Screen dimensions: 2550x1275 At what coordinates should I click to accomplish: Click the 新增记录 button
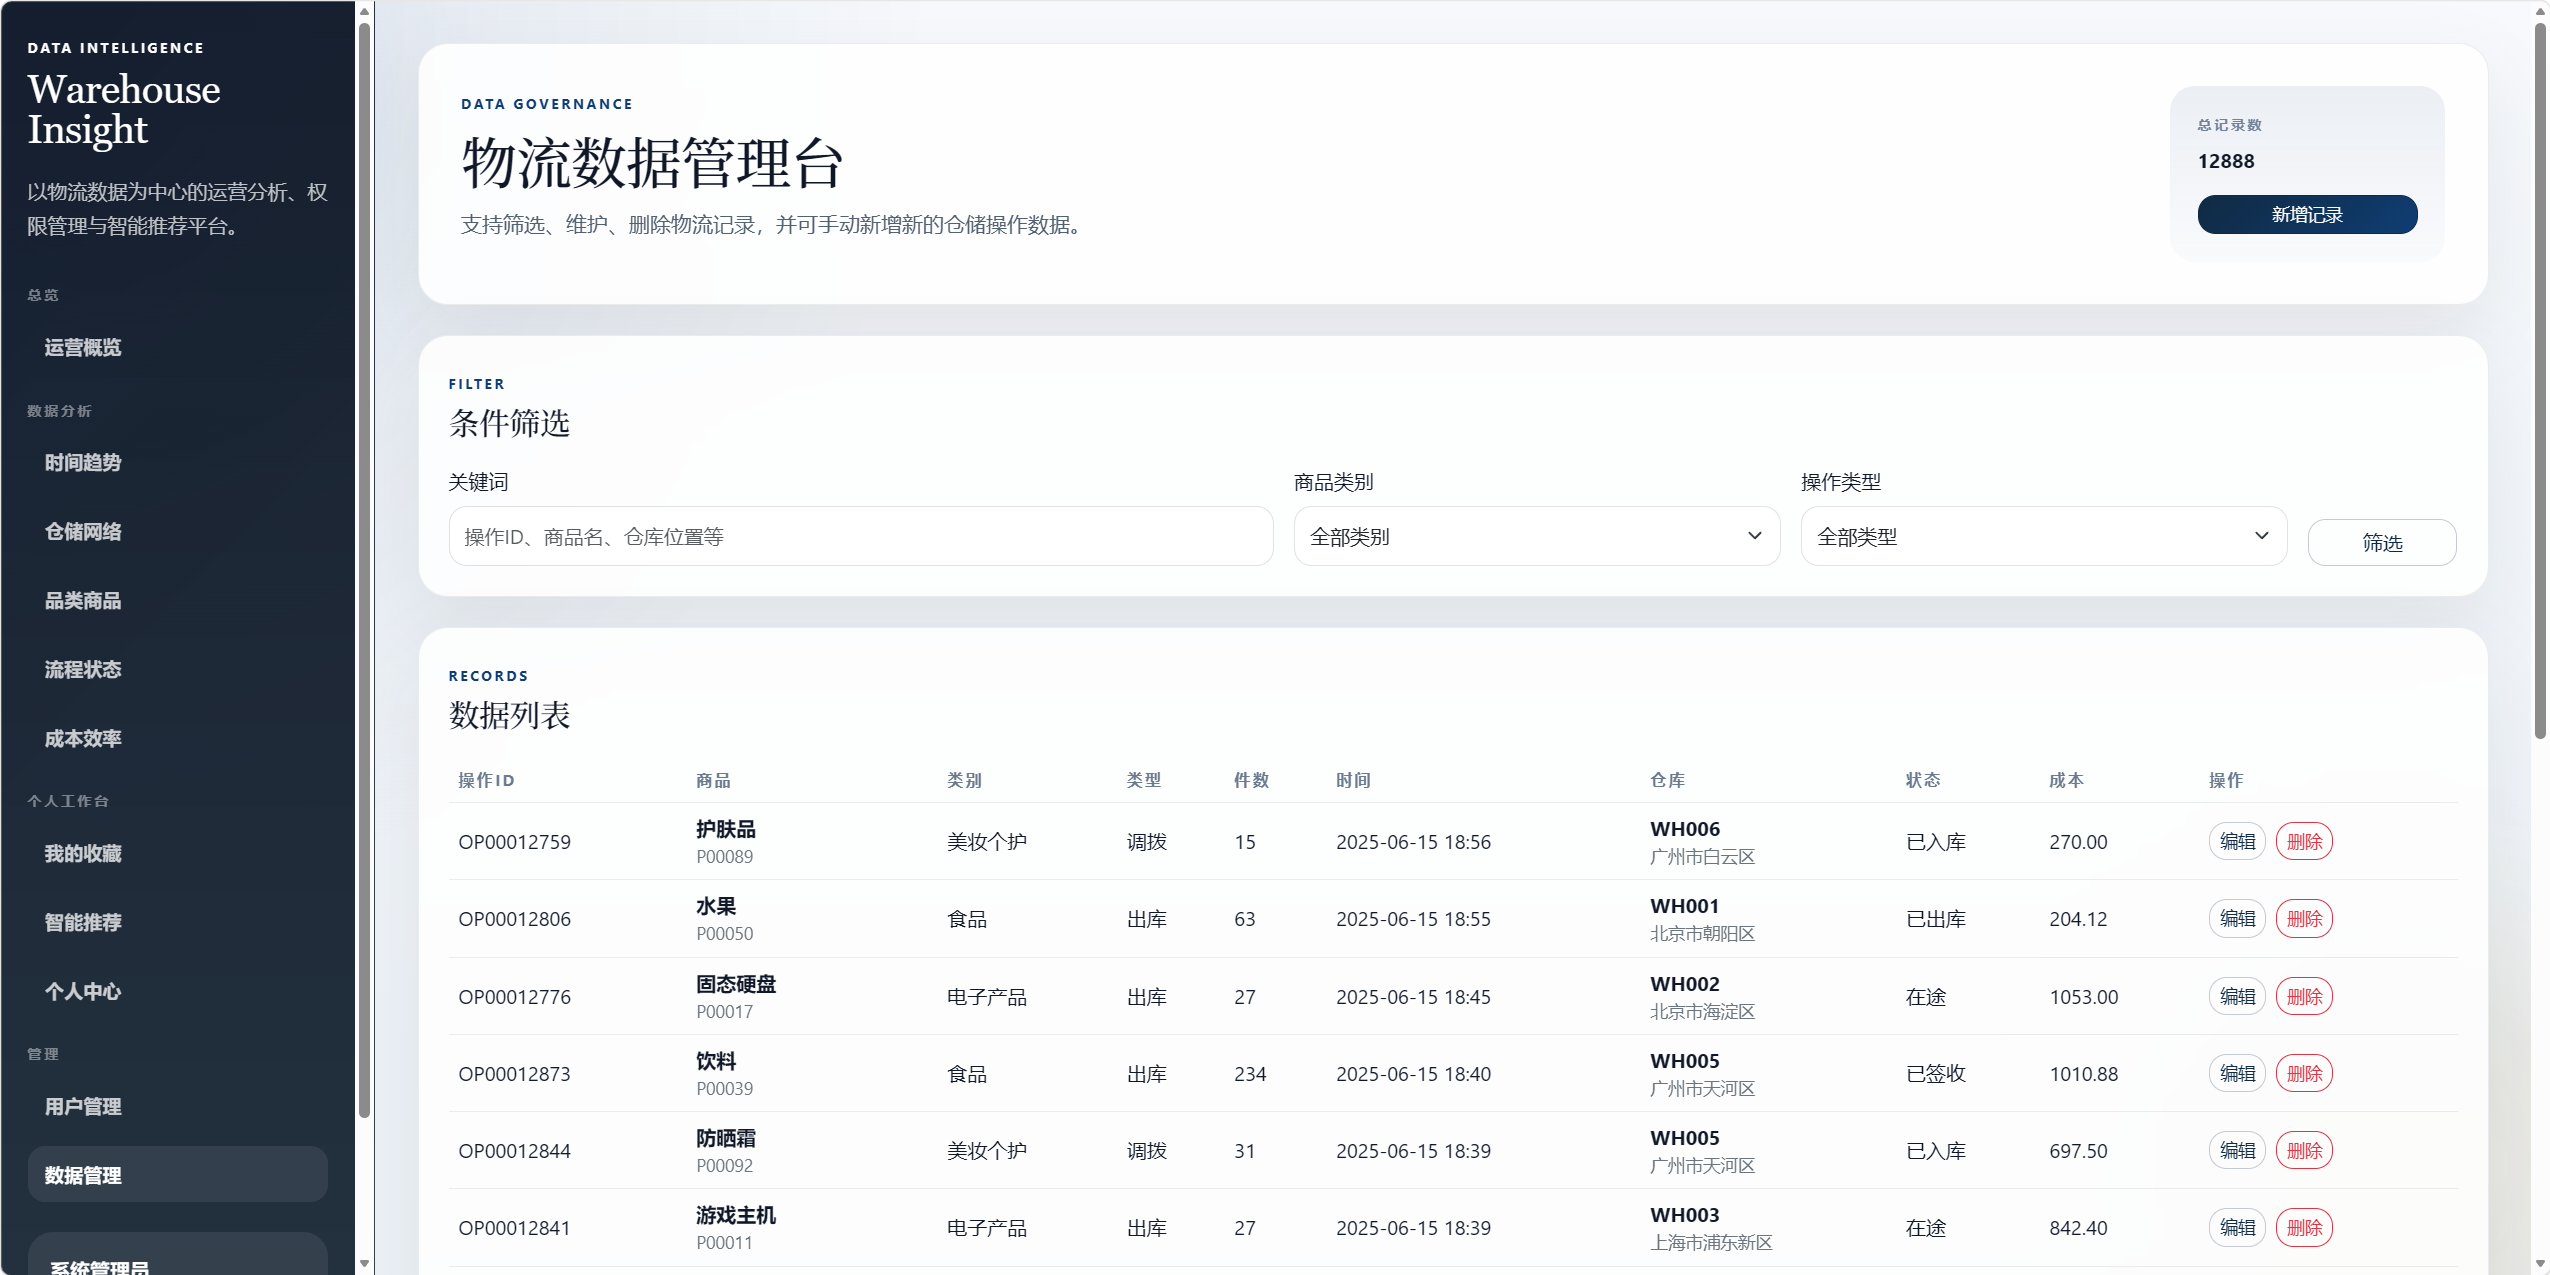pos(2306,214)
